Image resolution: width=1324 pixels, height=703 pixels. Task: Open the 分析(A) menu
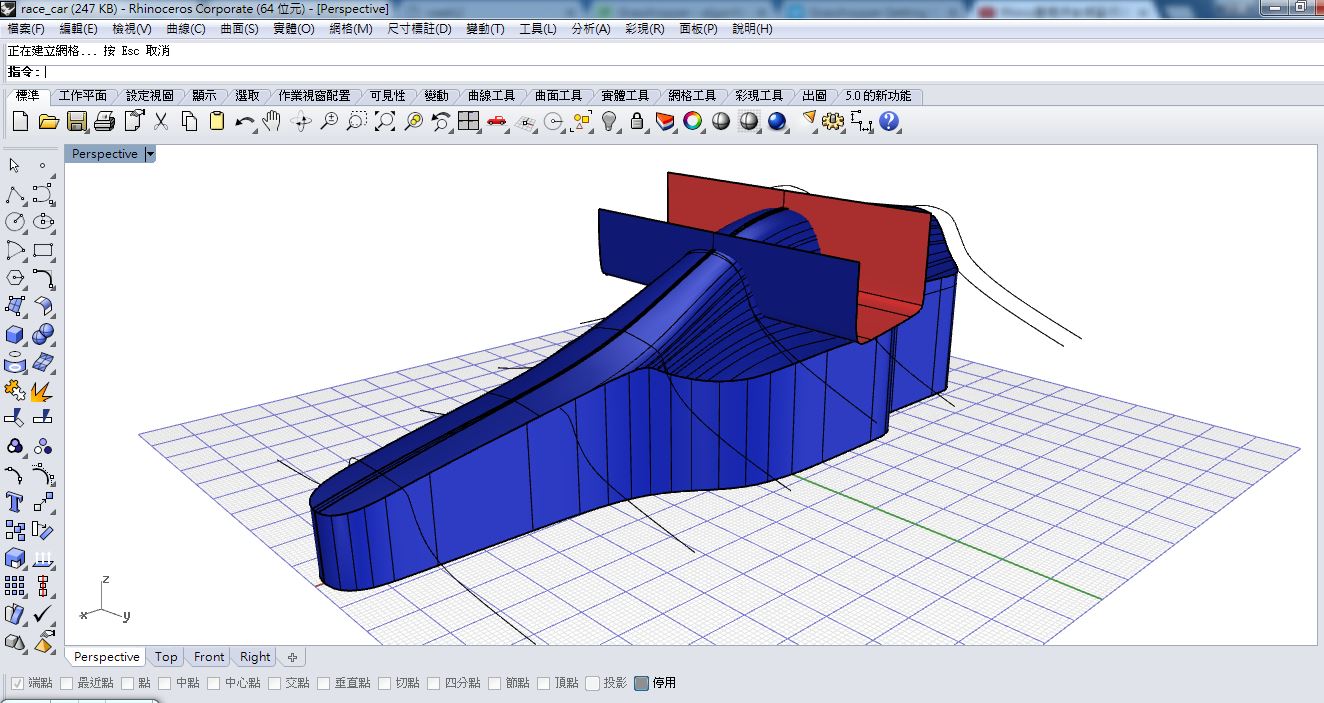tap(590, 29)
